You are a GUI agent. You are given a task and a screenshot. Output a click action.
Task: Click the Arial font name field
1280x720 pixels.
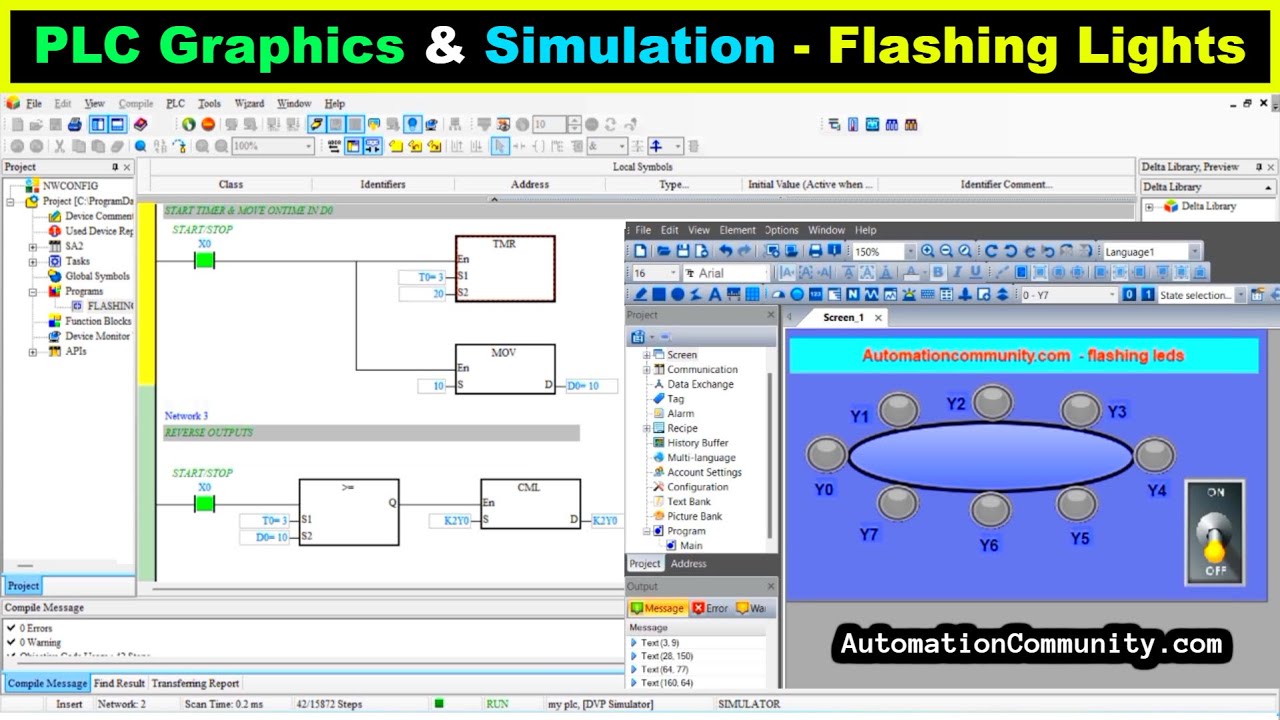point(728,273)
